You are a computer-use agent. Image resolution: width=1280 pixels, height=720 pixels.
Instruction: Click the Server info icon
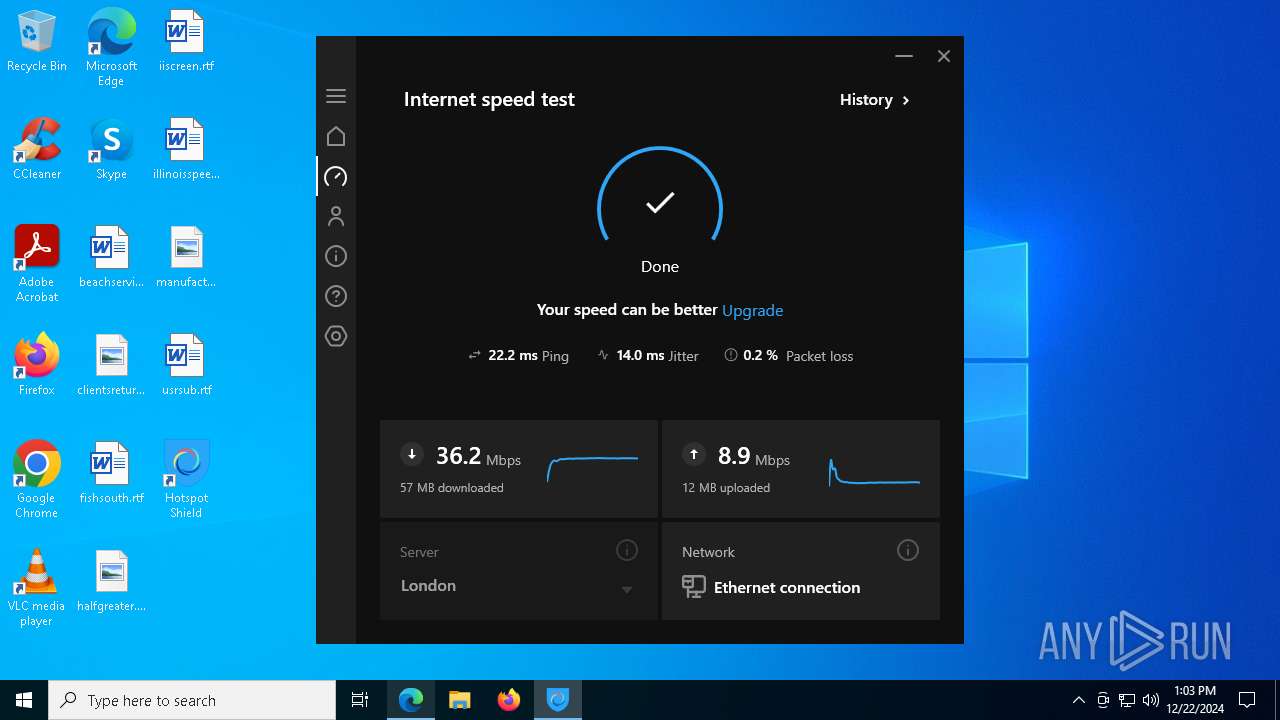pyautogui.click(x=627, y=550)
